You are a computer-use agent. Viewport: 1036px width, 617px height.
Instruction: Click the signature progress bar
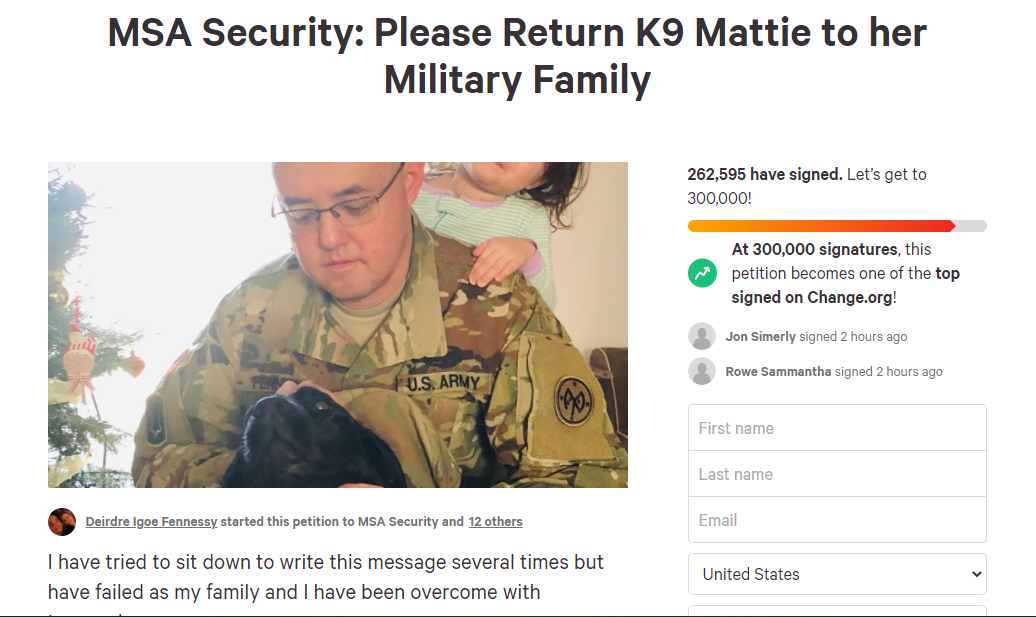click(837, 226)
